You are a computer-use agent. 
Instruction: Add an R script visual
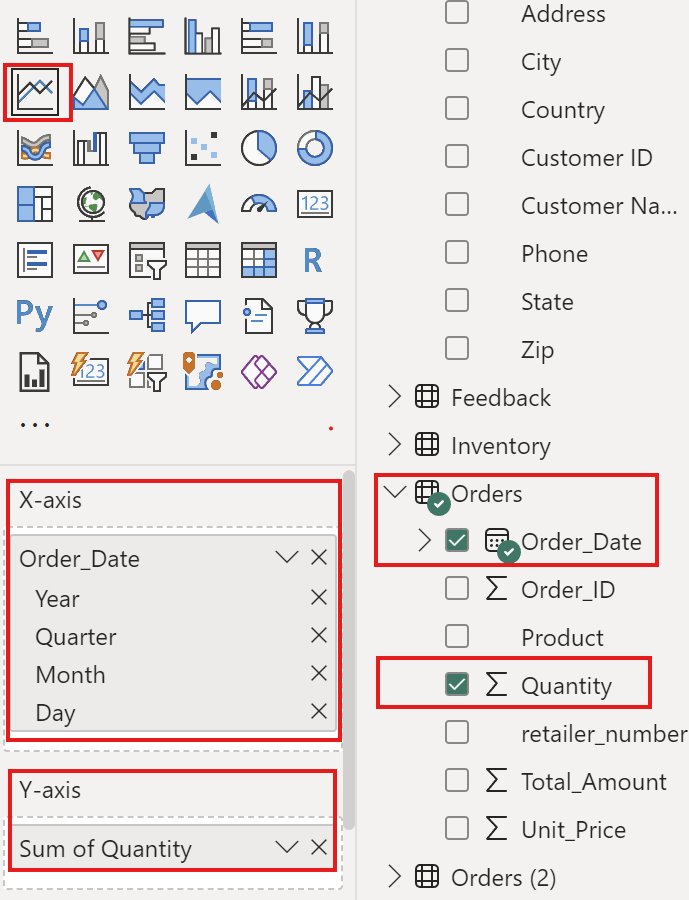pos(314,260)
